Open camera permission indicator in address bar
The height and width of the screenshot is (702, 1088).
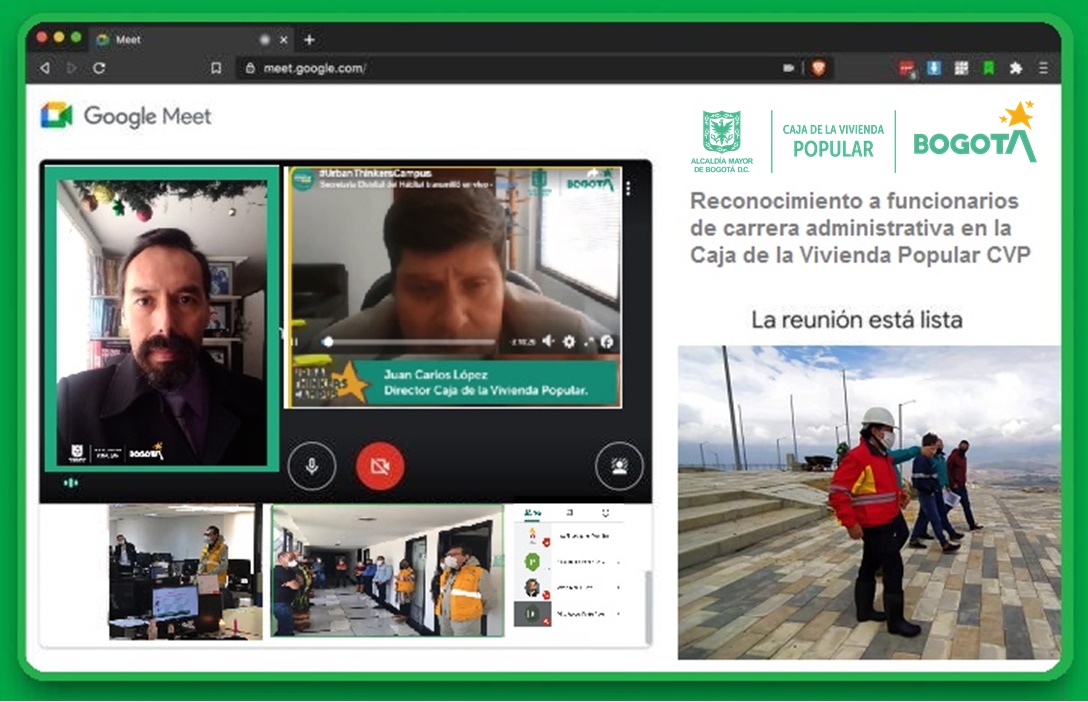[x=788, y=68]
